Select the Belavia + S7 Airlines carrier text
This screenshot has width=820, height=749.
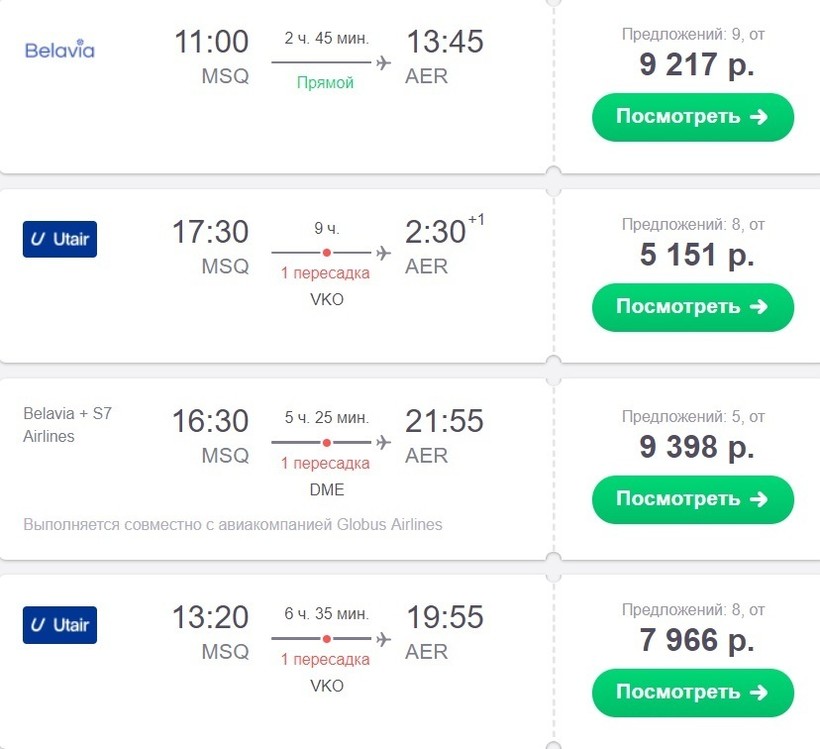[68, 424]
